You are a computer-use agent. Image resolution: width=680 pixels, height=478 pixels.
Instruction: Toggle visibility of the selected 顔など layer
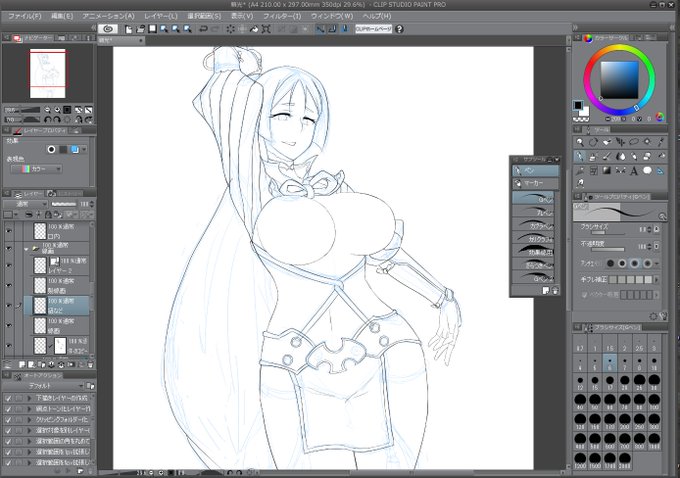pos(9,305)
